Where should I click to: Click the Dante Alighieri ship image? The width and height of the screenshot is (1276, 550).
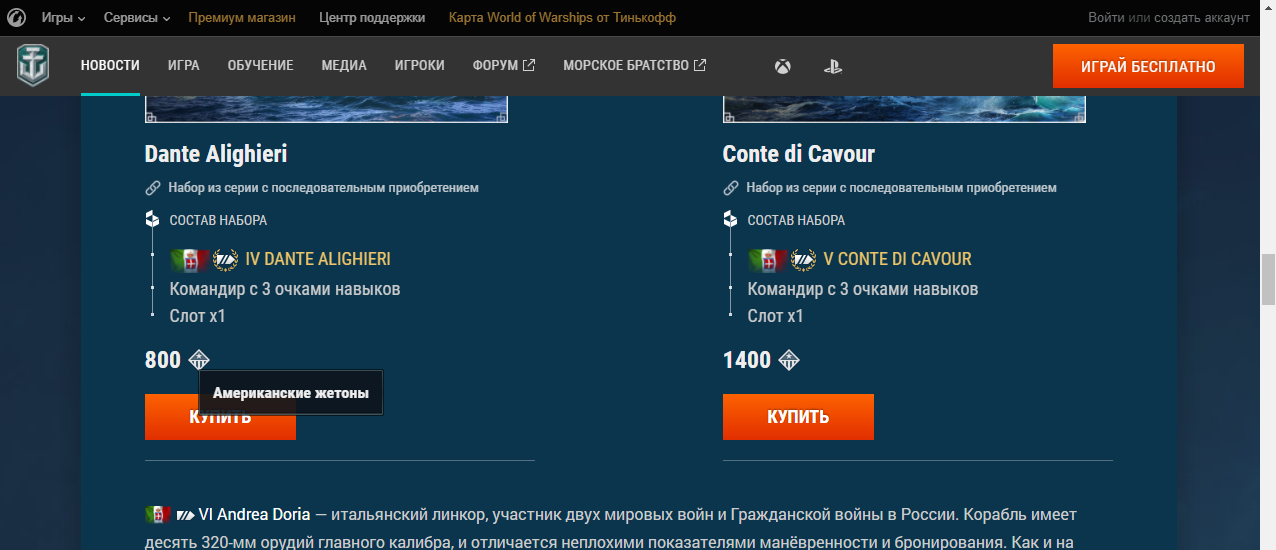(x=326, y=109)
